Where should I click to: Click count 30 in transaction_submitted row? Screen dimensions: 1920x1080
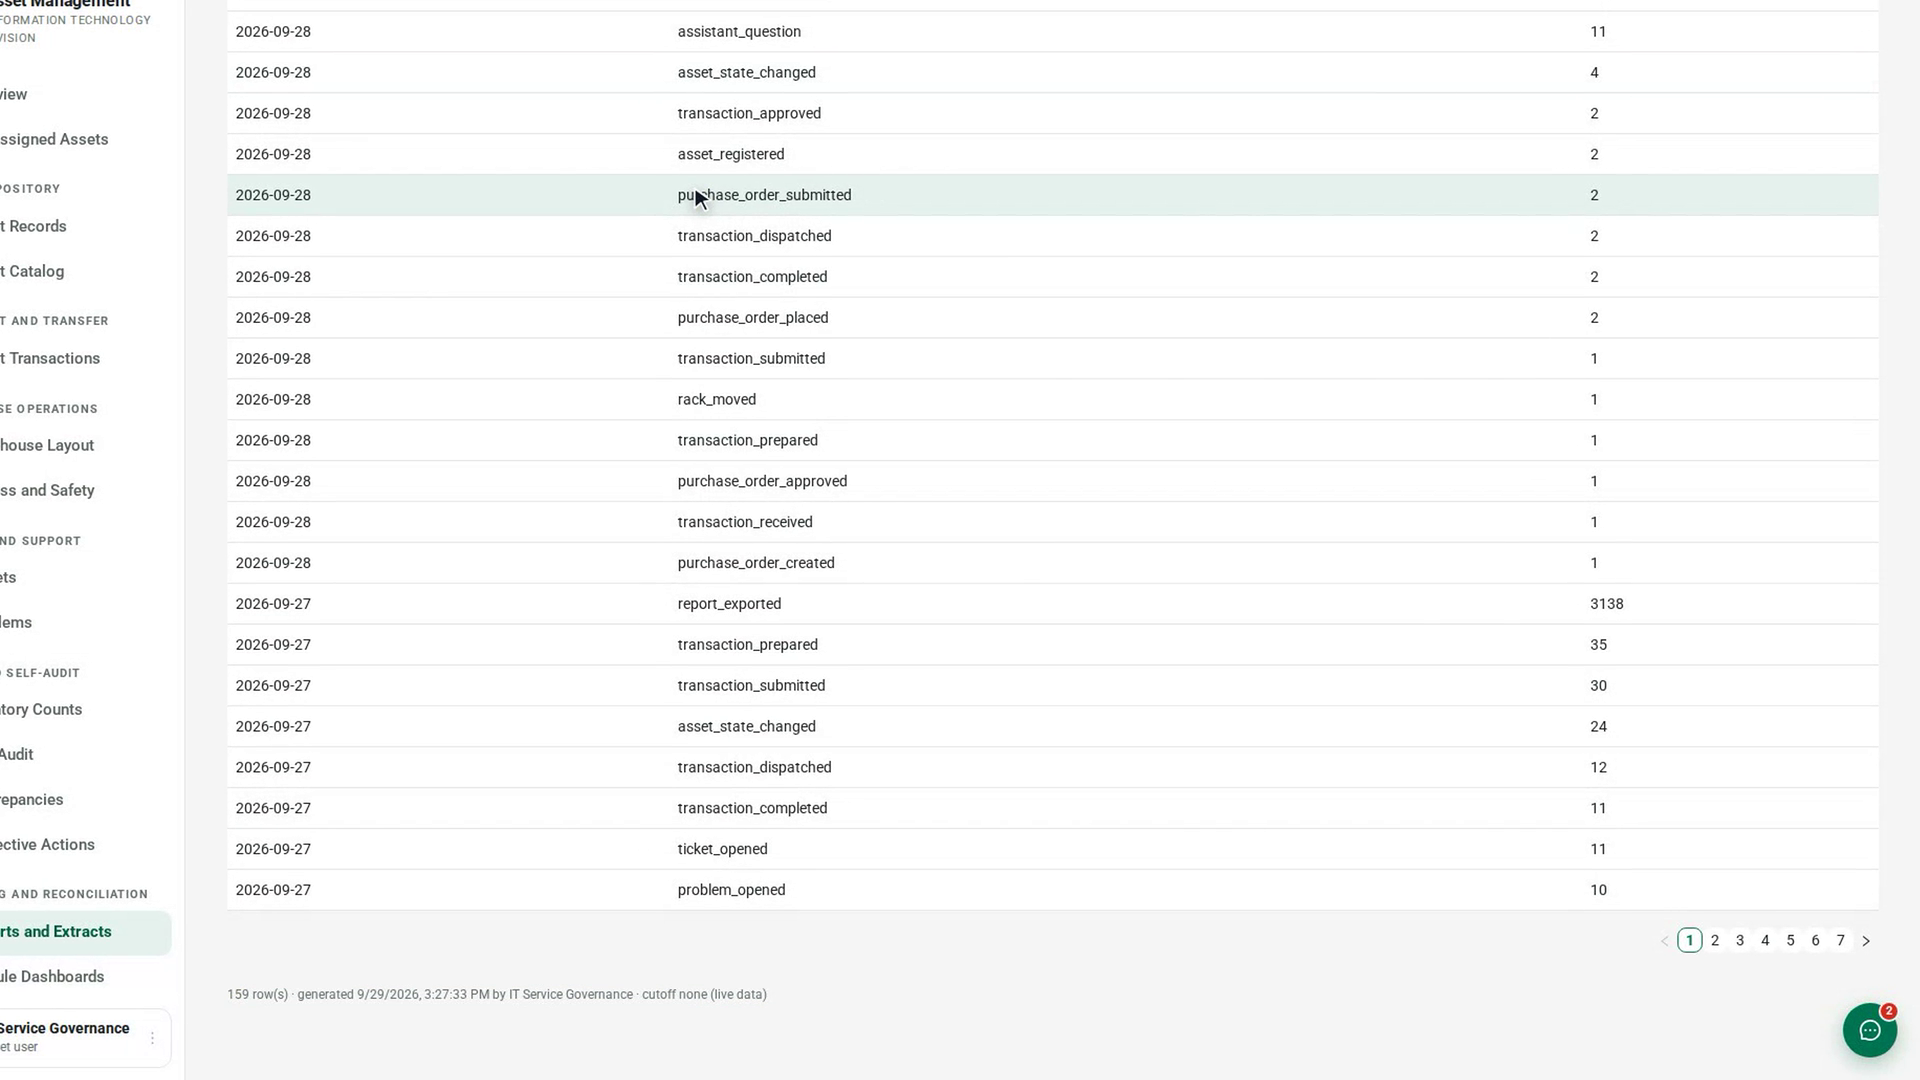(x=1598, y=686)
